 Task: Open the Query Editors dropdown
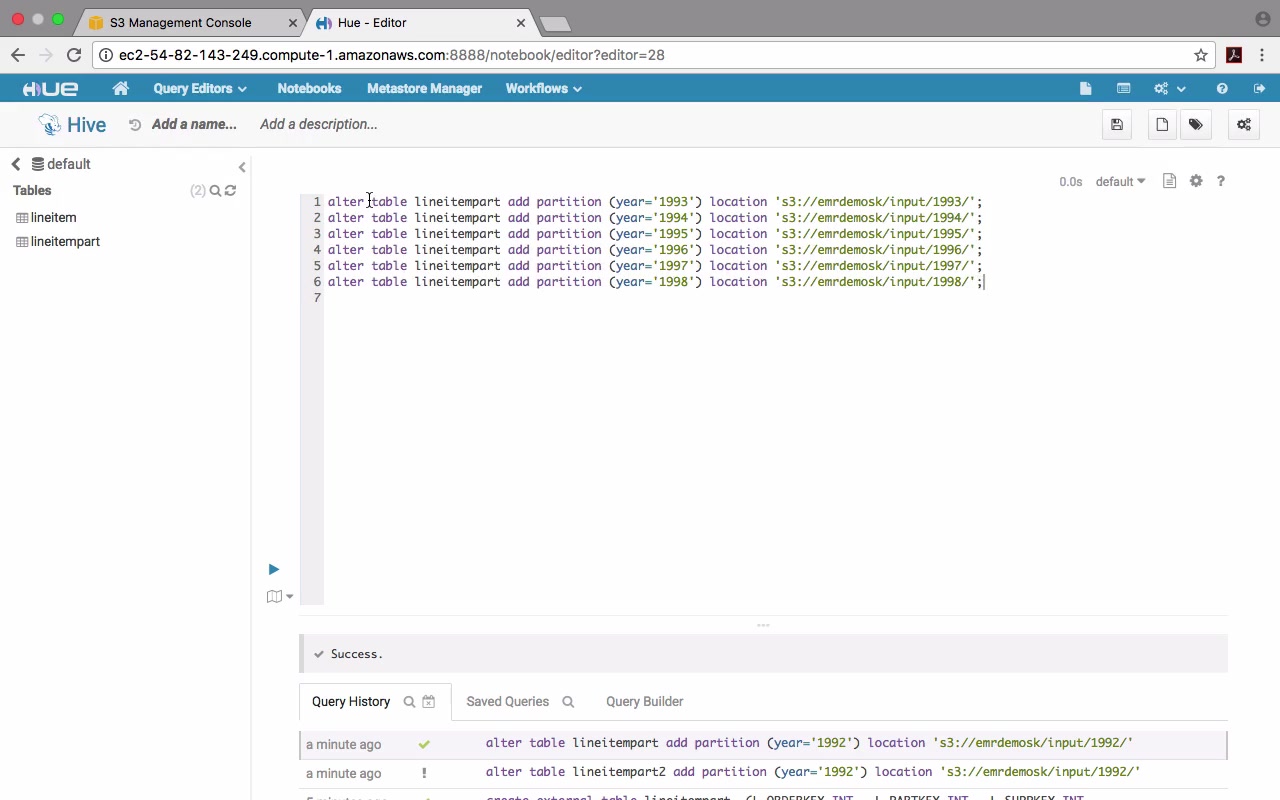[199, 89]
